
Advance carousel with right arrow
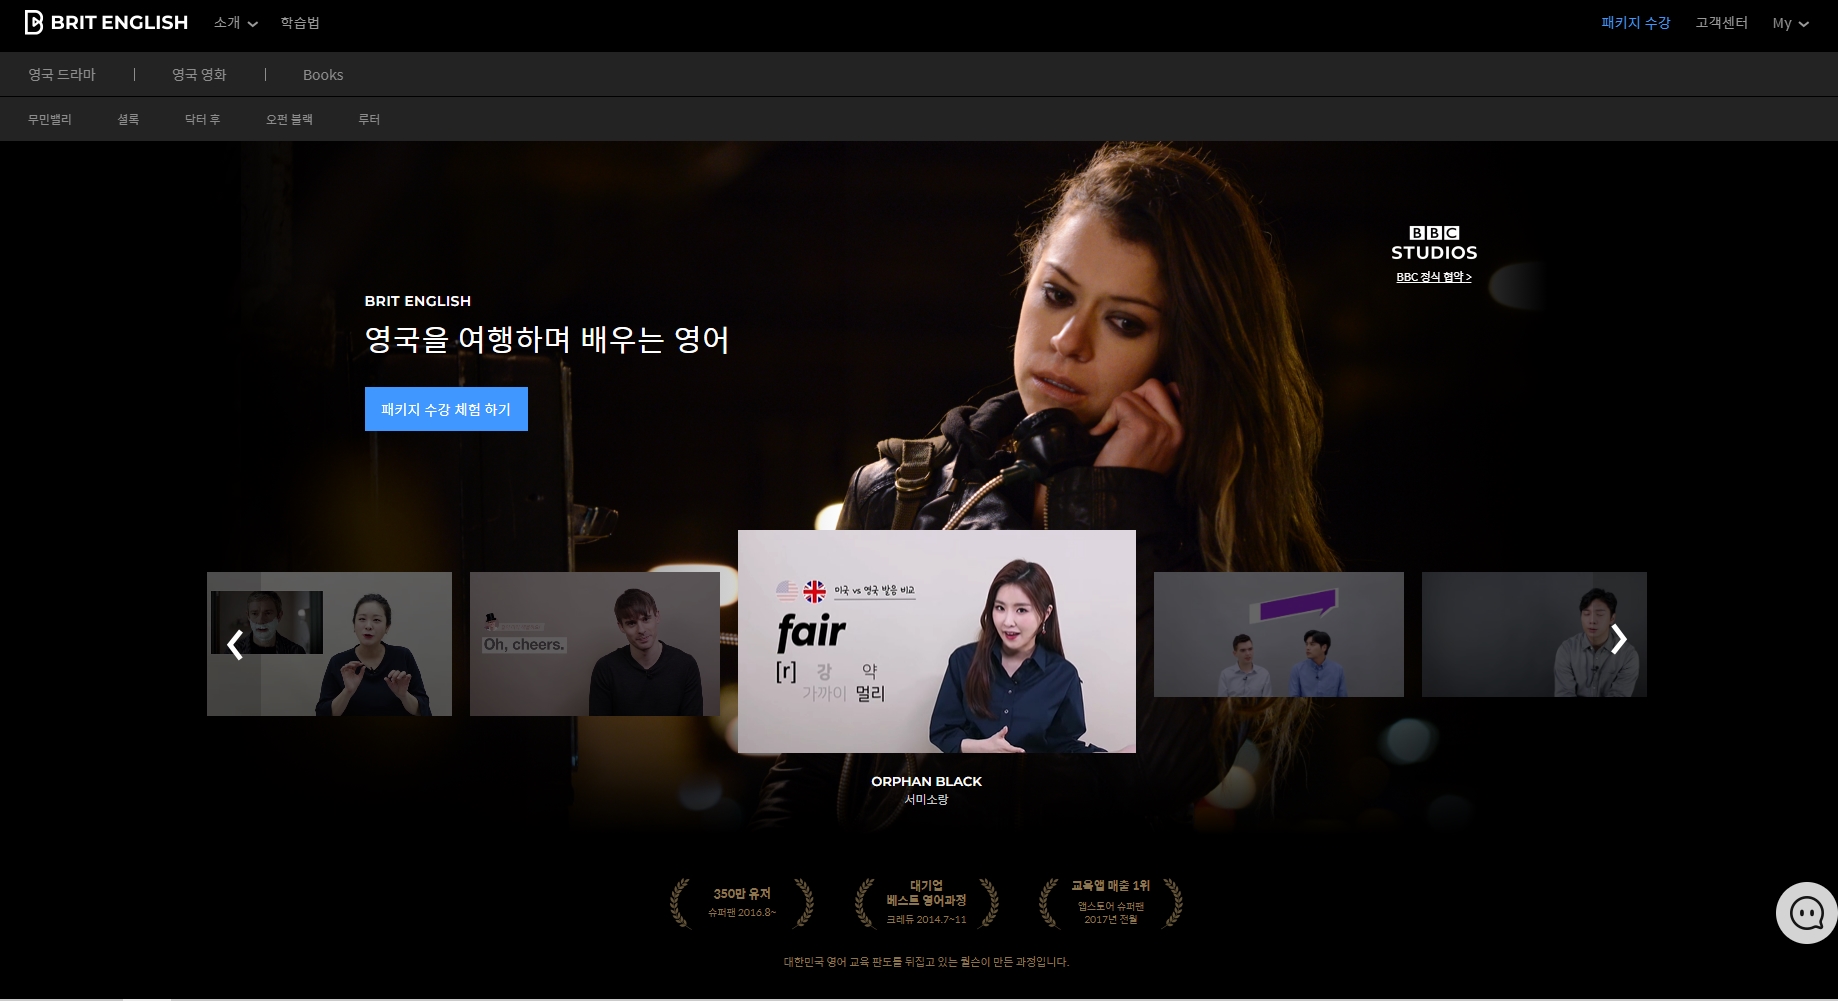pyautogui.click(x=1619, y=638)
